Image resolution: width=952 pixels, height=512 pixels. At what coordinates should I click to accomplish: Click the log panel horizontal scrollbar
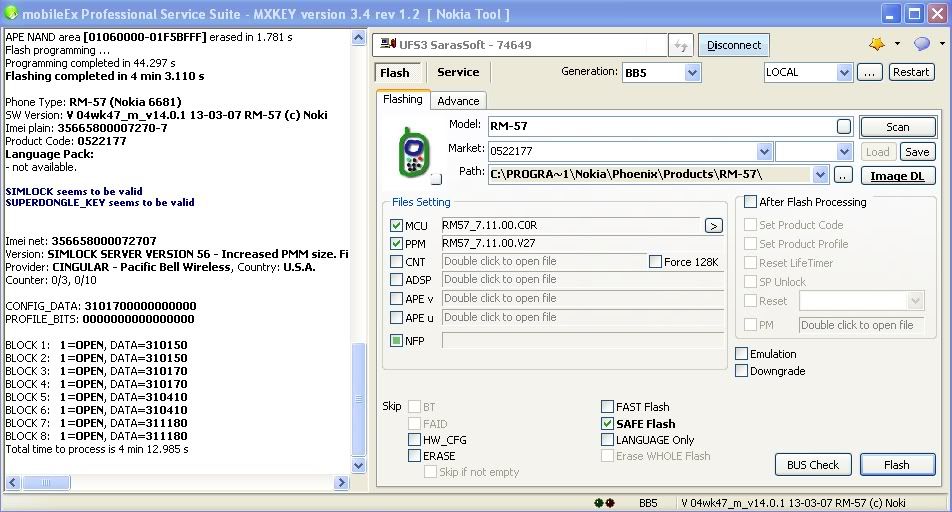180,483
